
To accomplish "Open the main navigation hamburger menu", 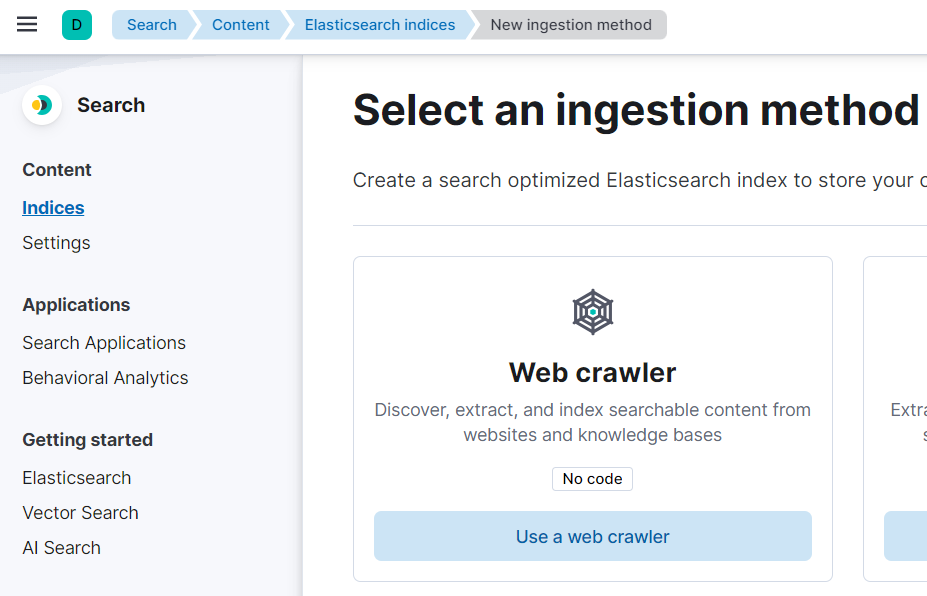I will tap(26, 25).
